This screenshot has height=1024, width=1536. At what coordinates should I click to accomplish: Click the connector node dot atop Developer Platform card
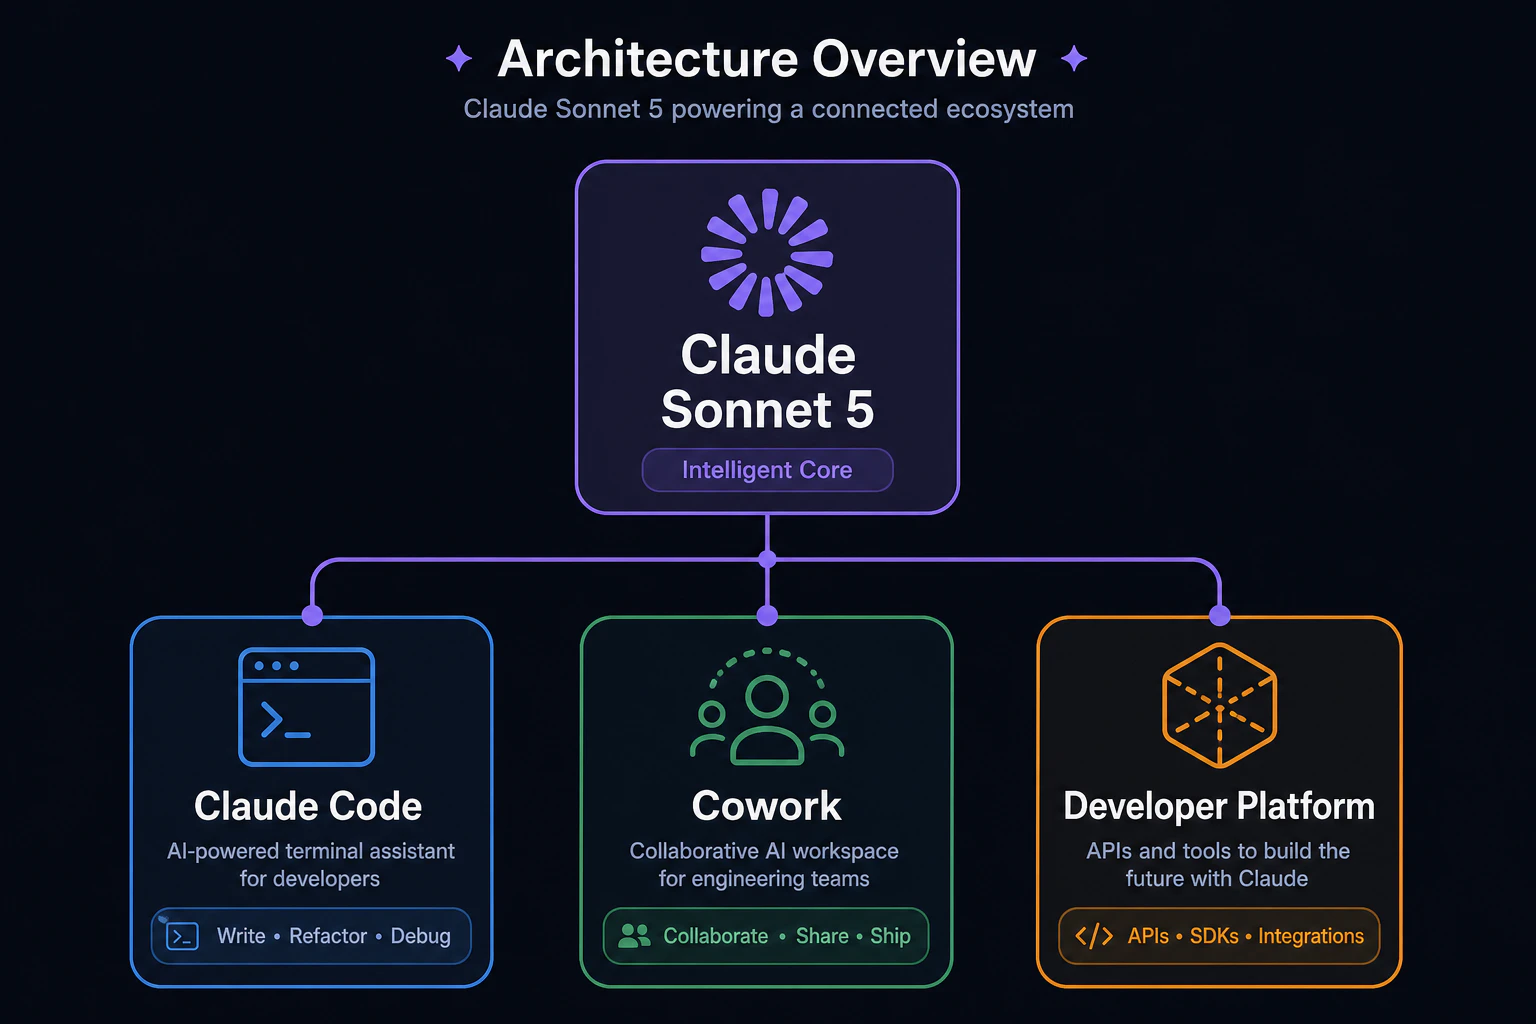[1219, 615]
